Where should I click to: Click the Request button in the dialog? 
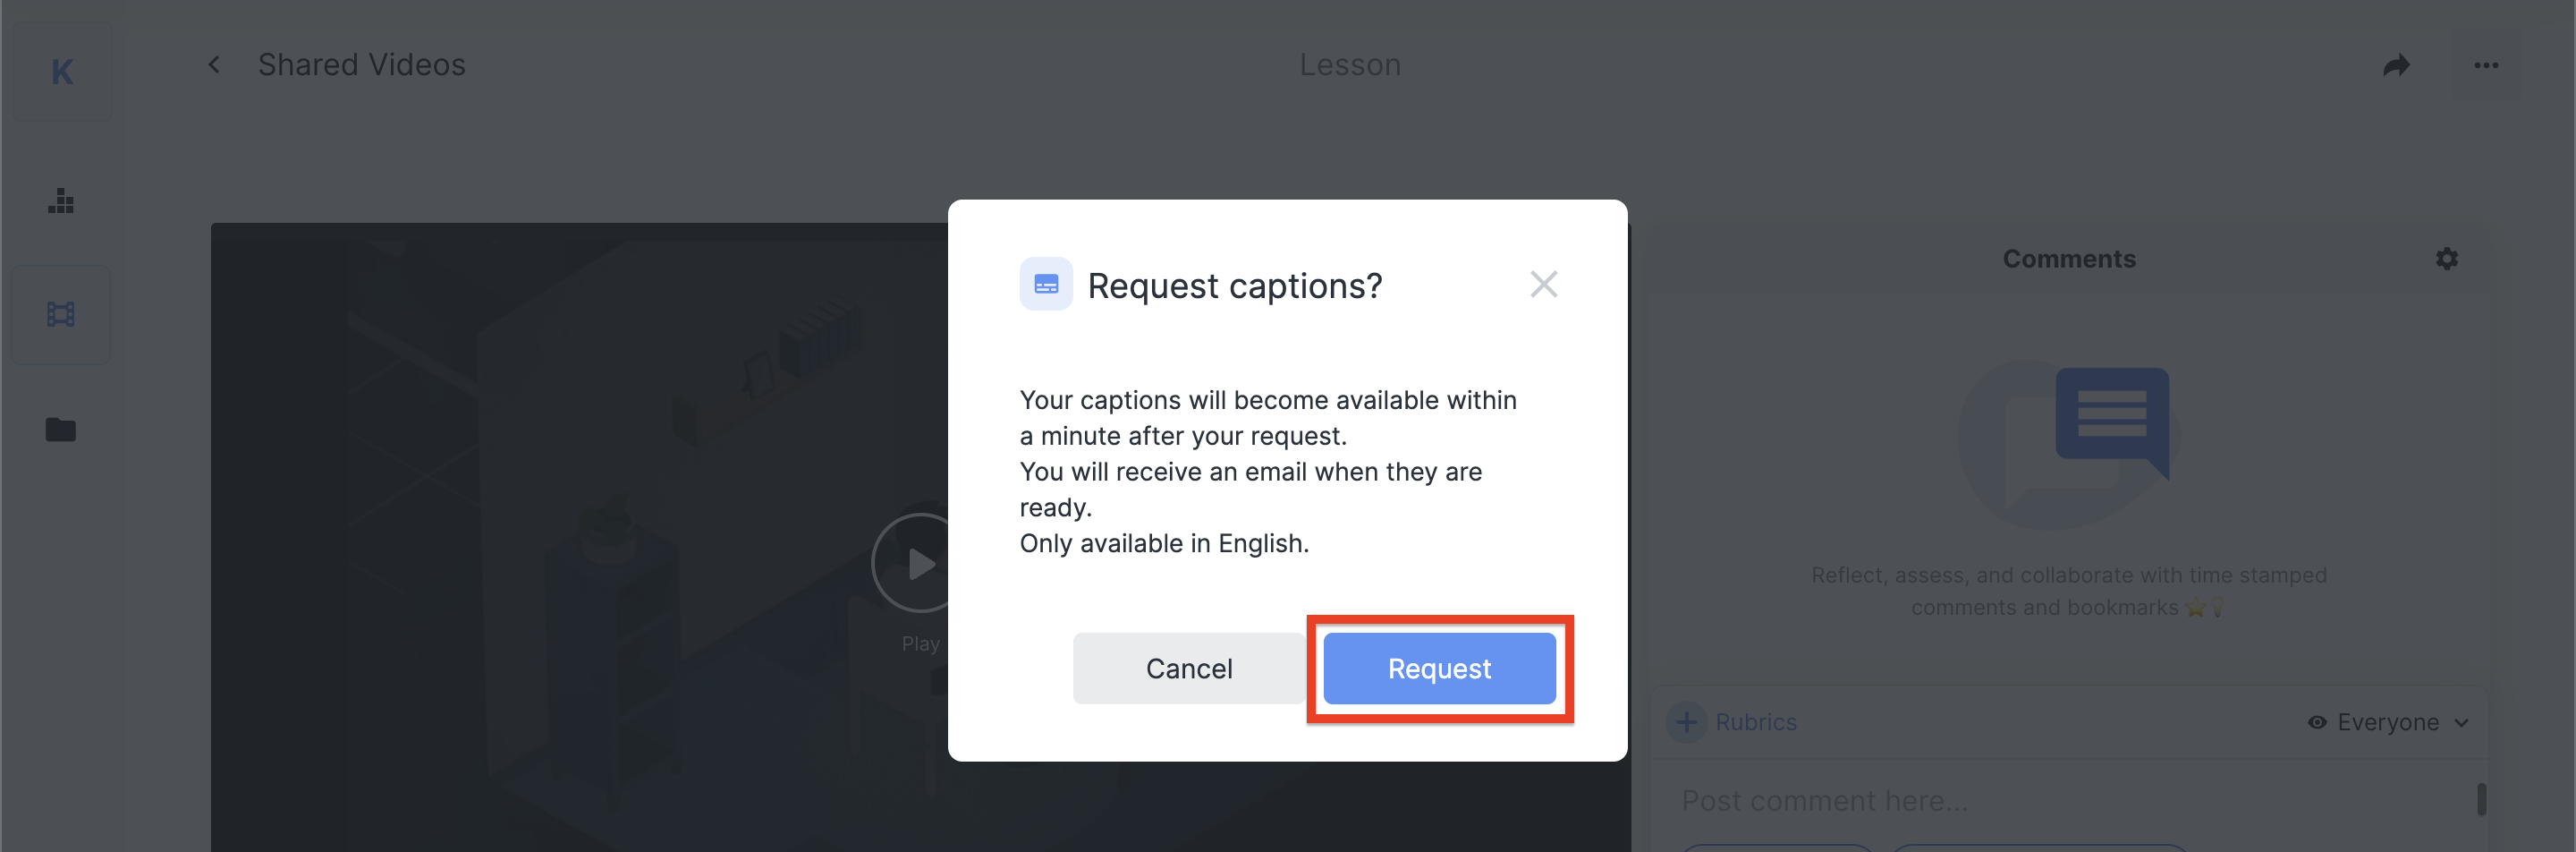(1438, 668)
